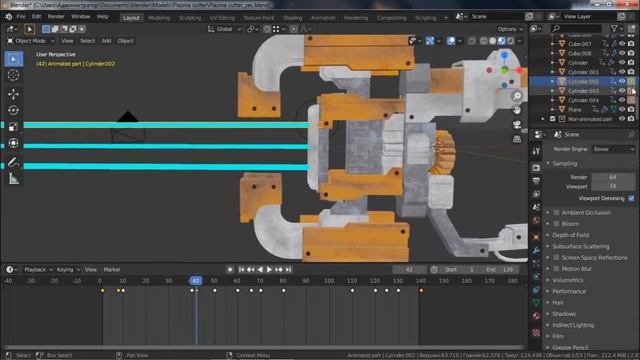Screen dimensions: 640x360
Task: Open the viewport Add menu
Action: pyautogui.click(x=106, y=41)
